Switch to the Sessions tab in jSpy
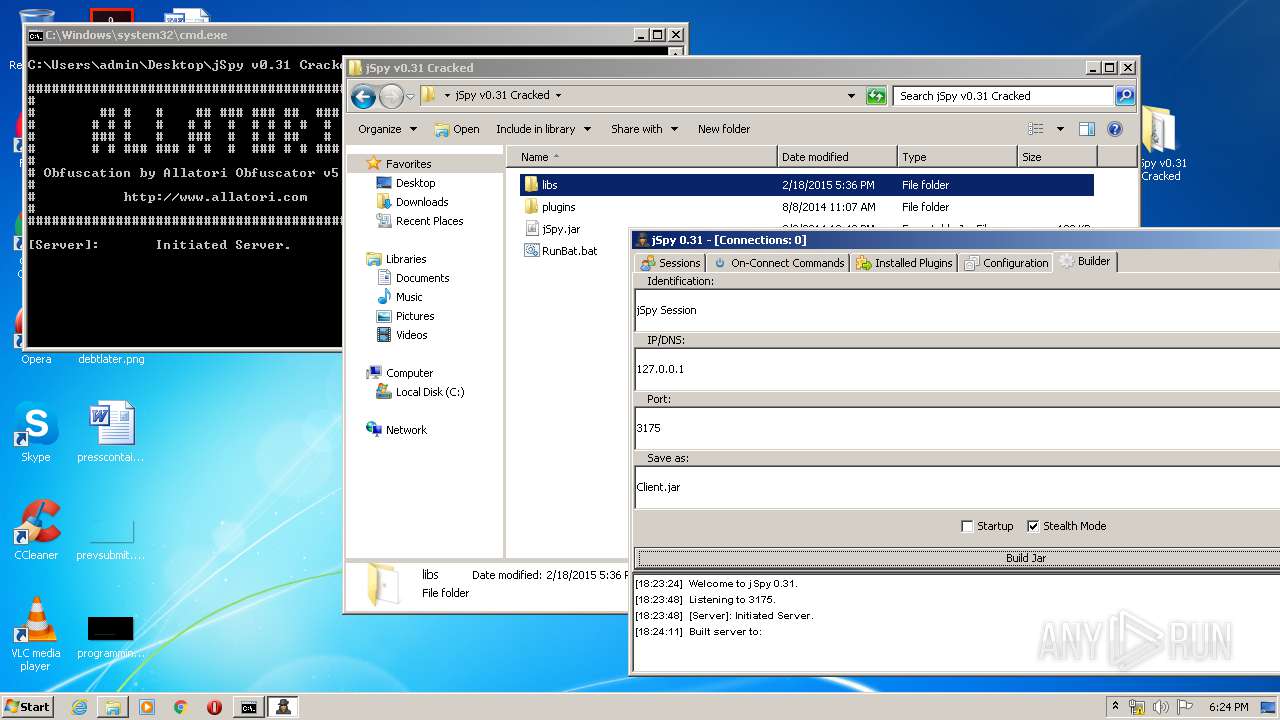The image size is (1280, 720). click(670, 263)
